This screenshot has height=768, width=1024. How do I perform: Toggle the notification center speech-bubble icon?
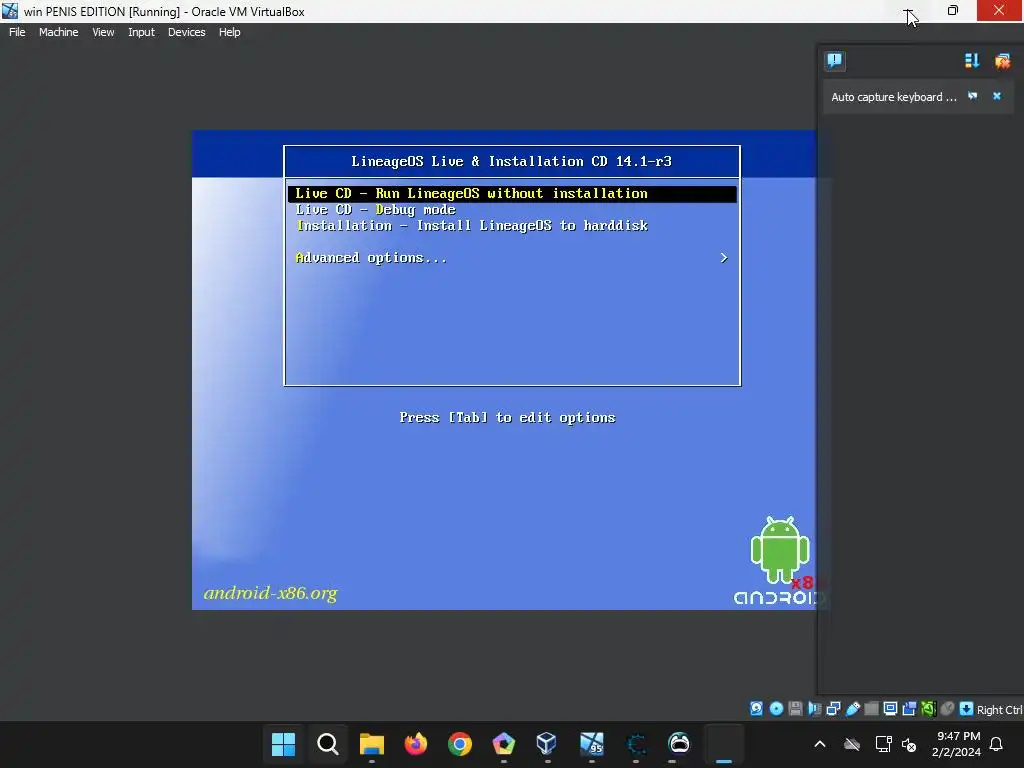[835, 61]
